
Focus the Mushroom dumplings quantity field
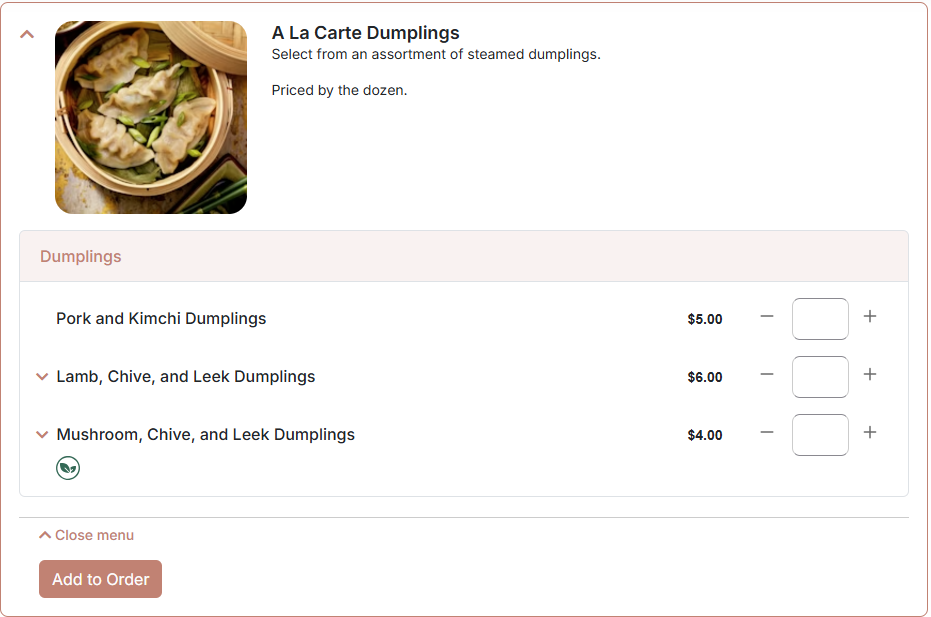(x=820, y=435)
